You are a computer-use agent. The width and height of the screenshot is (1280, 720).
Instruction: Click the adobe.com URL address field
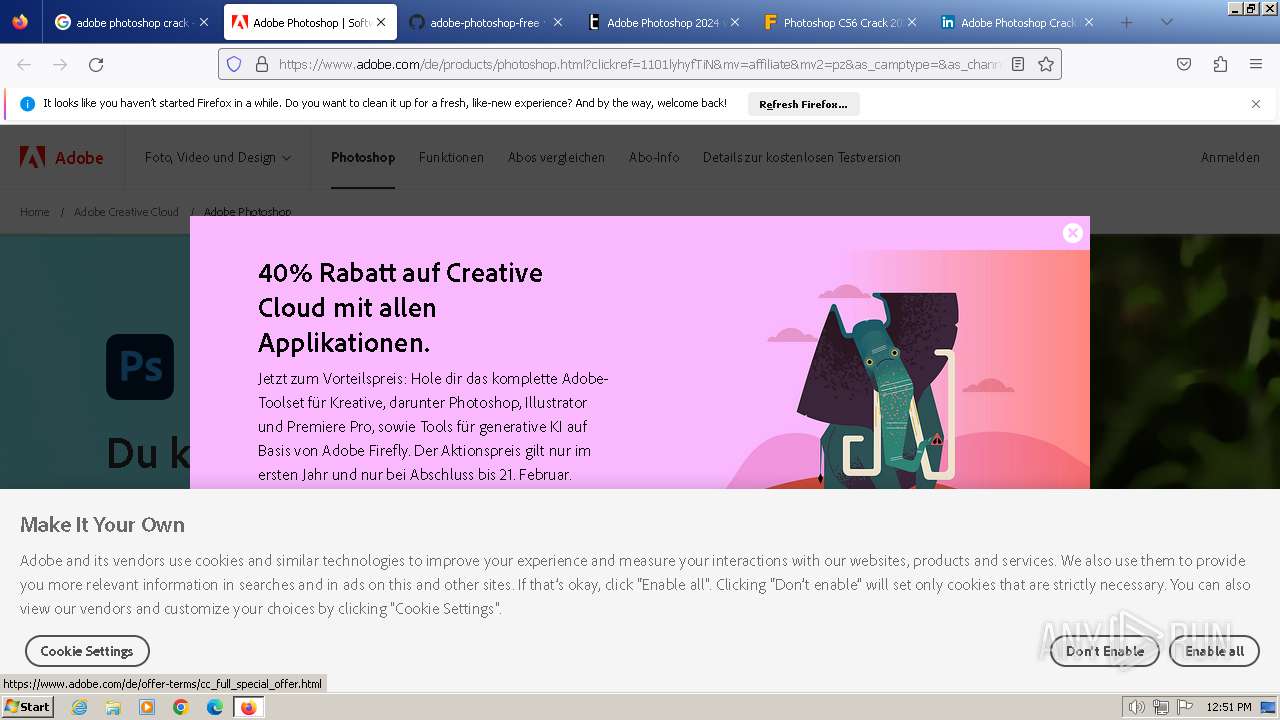(x=639, y=64)
